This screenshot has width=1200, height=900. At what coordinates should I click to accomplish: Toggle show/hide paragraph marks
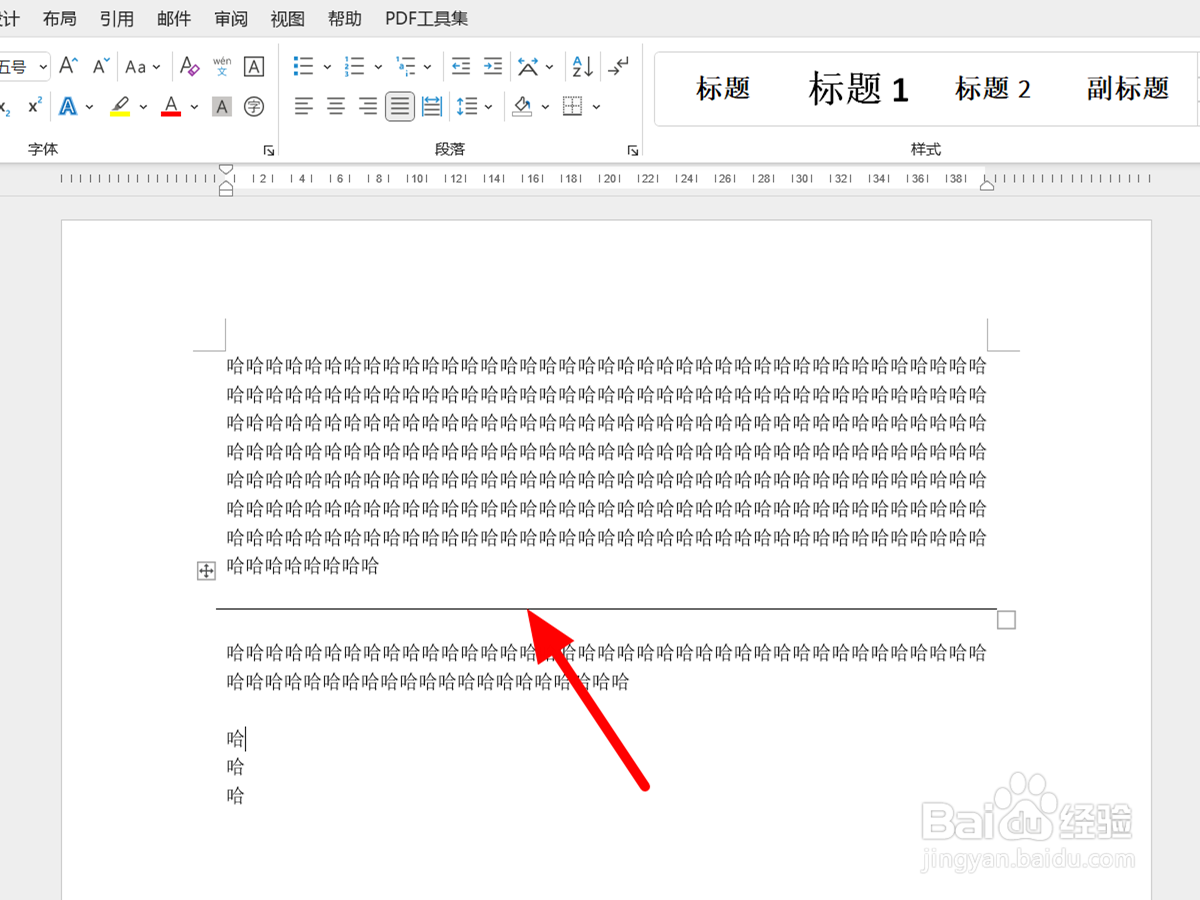click(619, 66)
